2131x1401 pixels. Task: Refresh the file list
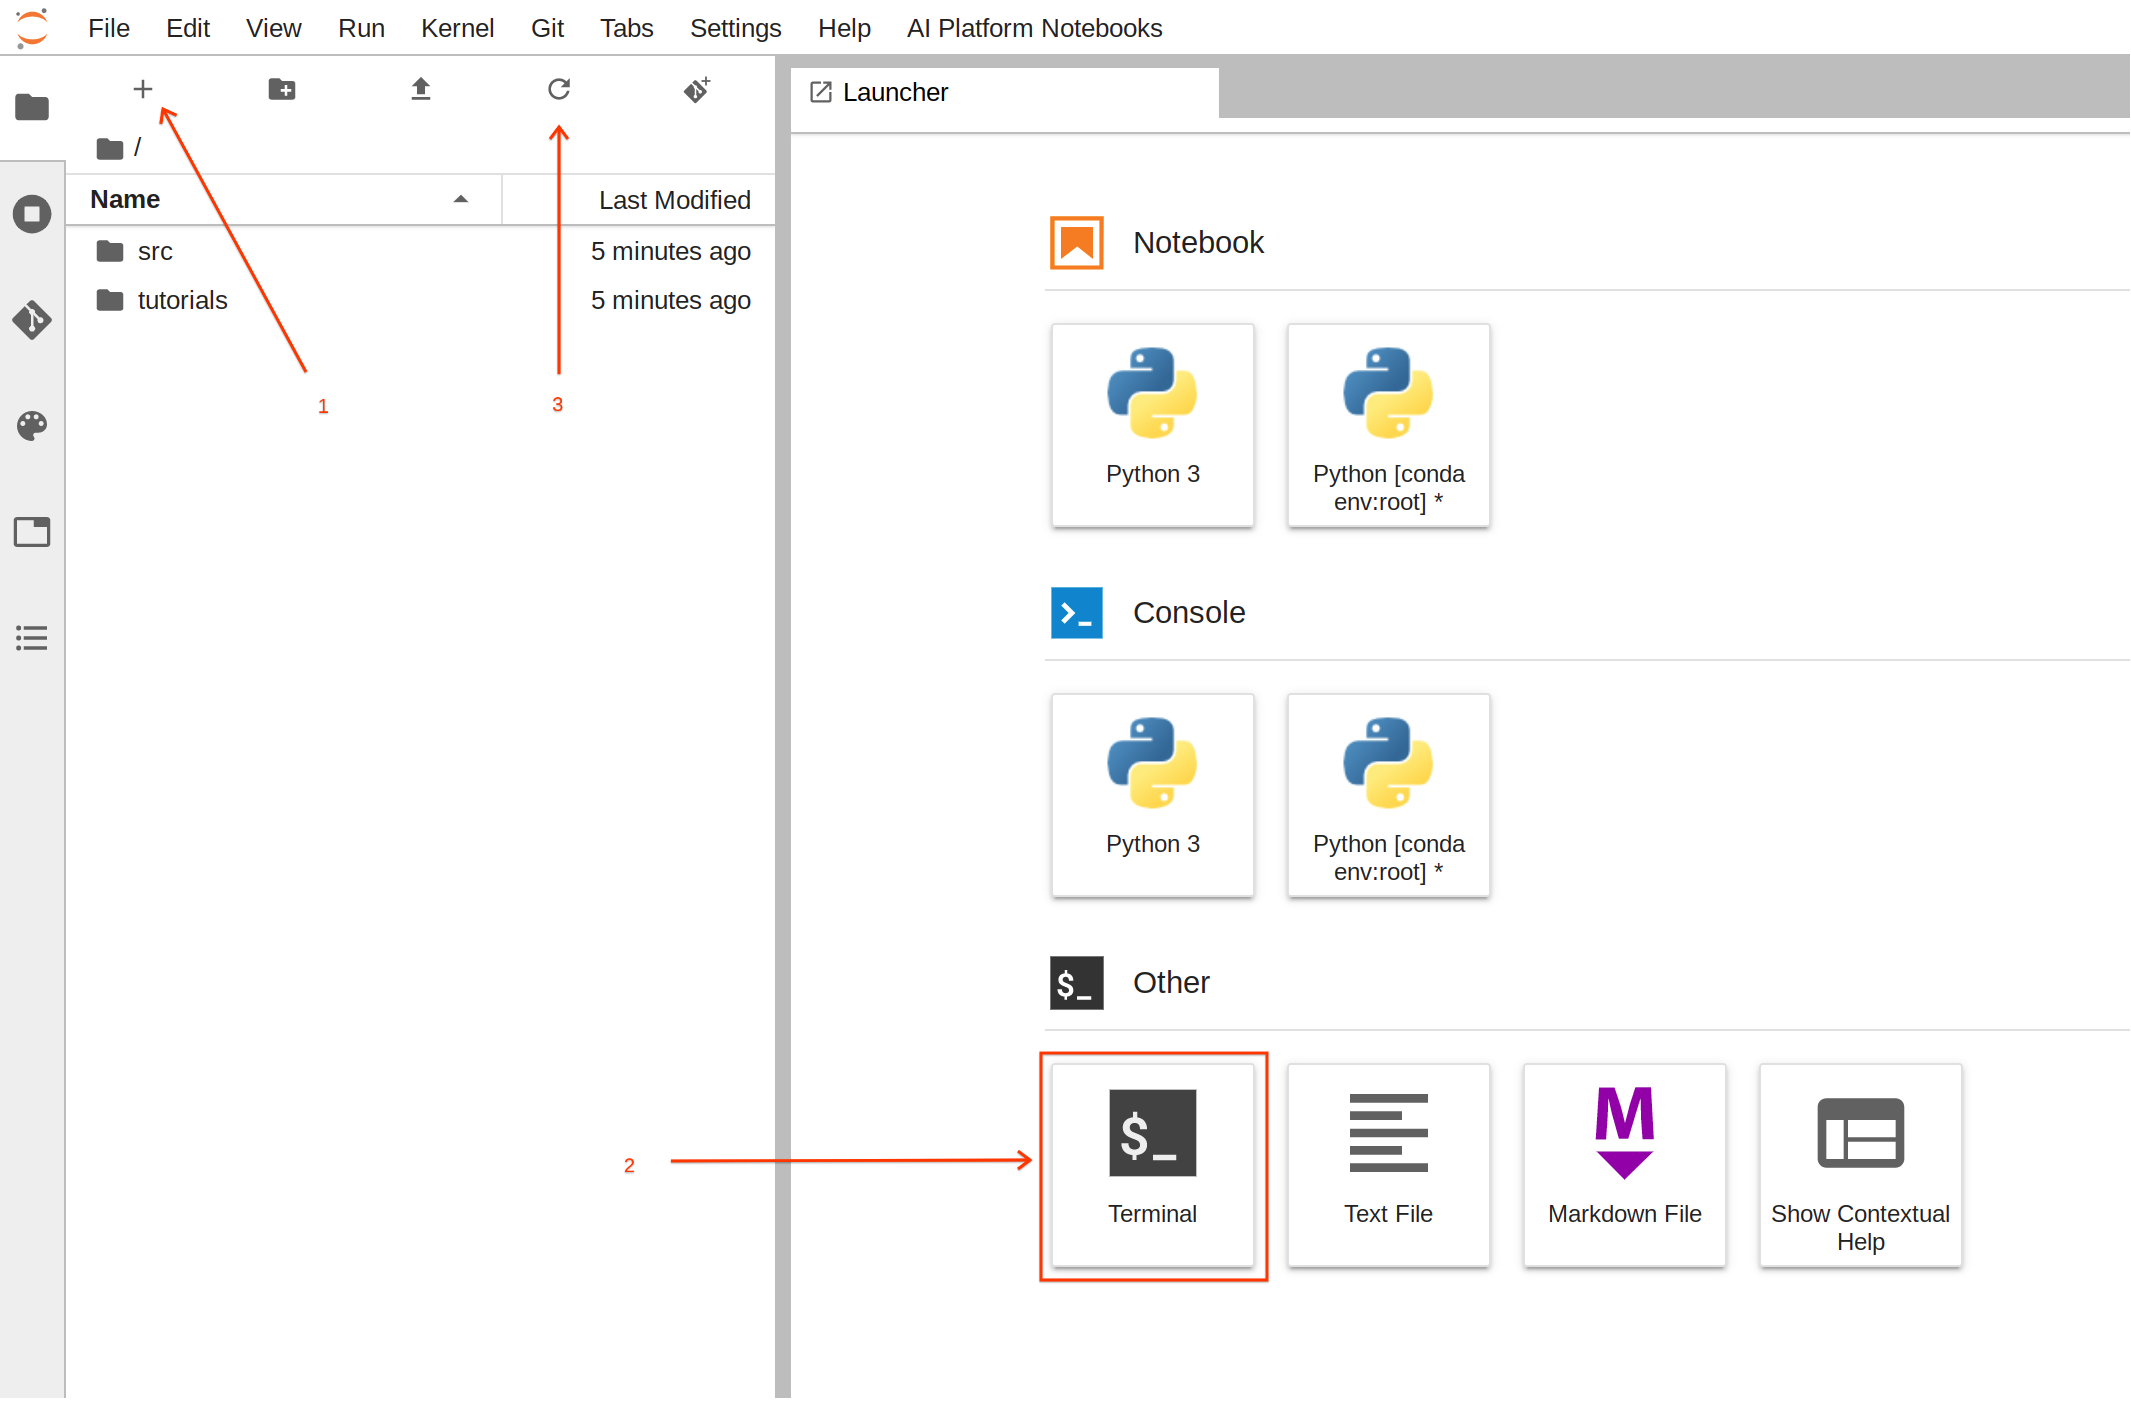[x=559, y=90]
